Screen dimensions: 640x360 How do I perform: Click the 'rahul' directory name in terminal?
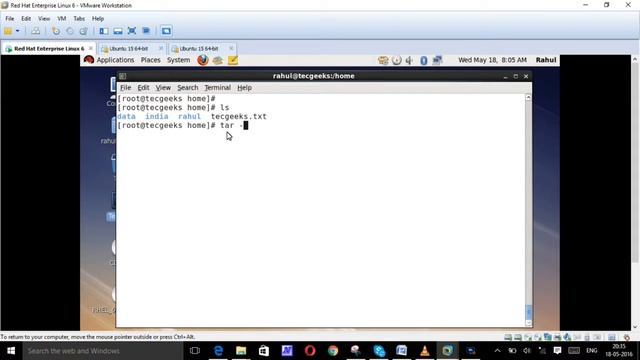(189, 117)
